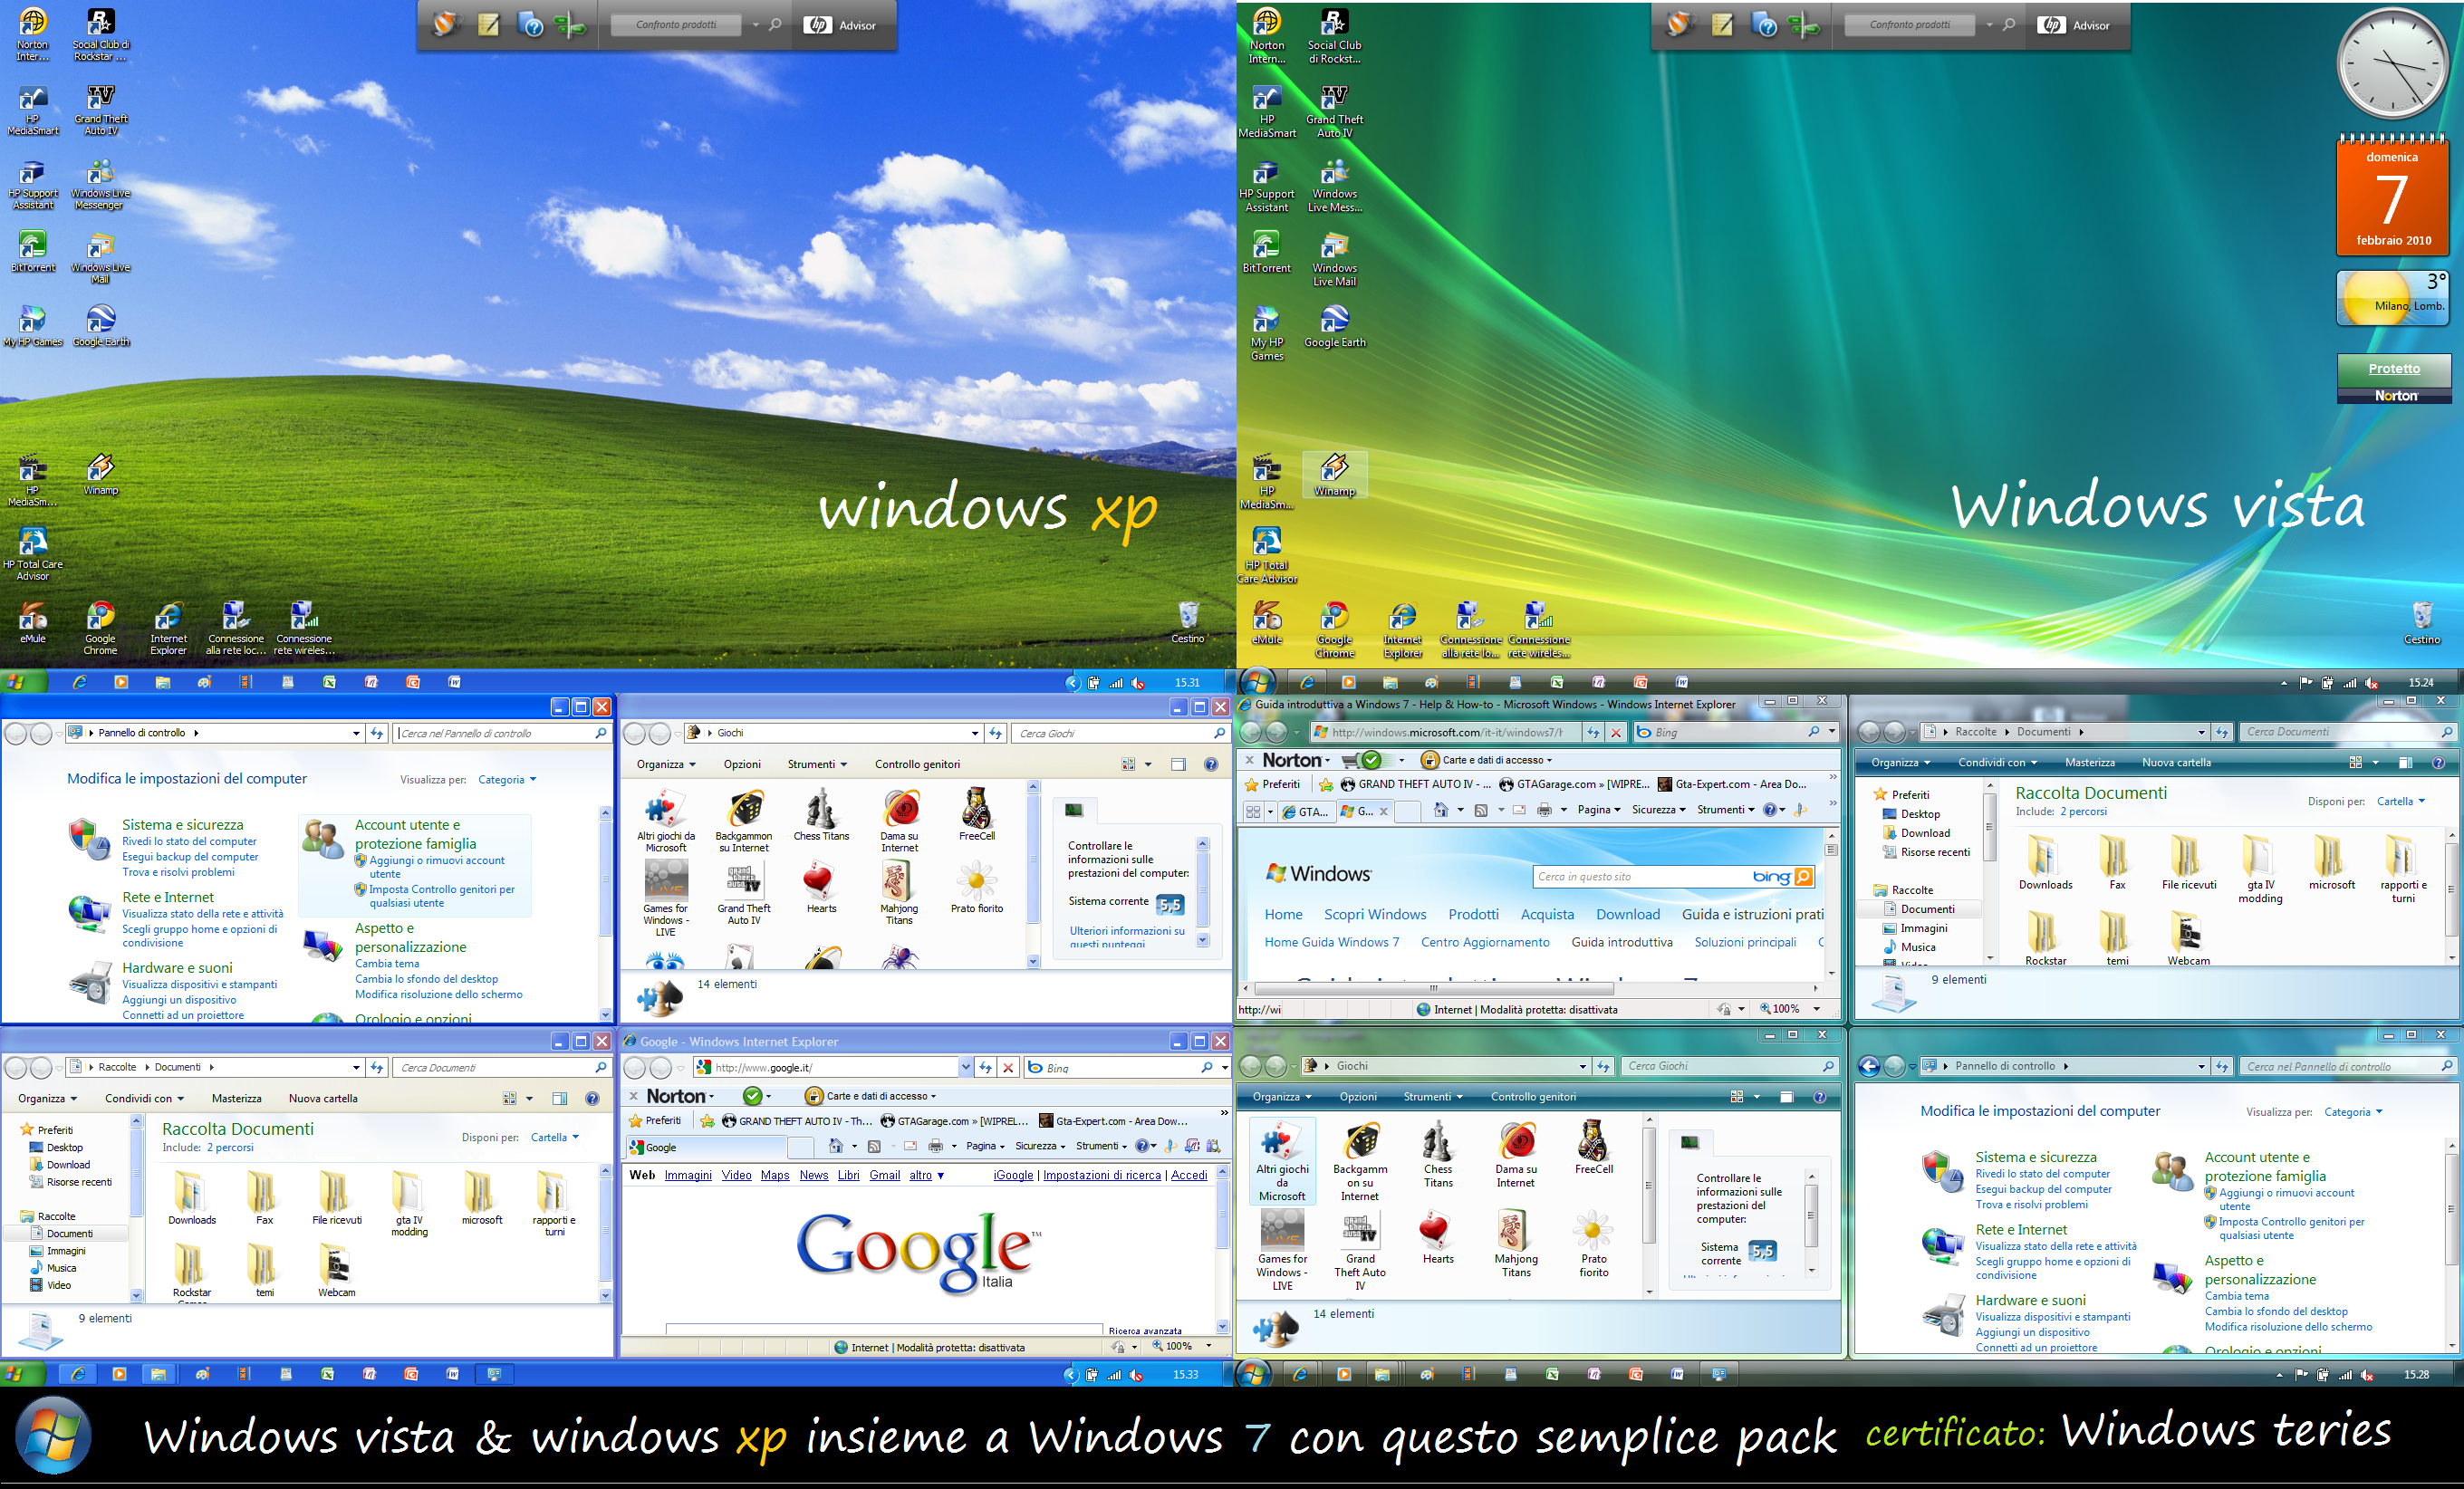The image size is (2464, 1489).
Task: Open Strumenti dropdown in glass-framed Giochi window
Action: pos(1432,1097)
